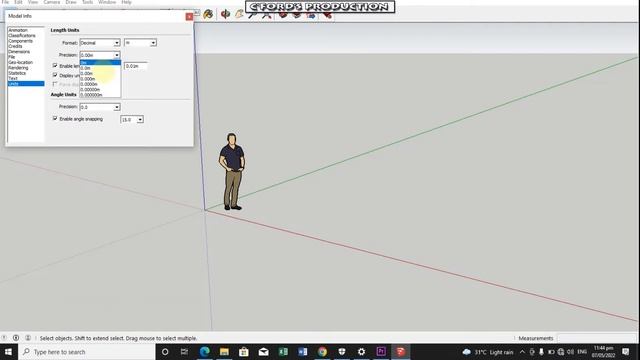Open the weather widget showing Light rain
Screen dimensions: 640x360
point(488,352)
